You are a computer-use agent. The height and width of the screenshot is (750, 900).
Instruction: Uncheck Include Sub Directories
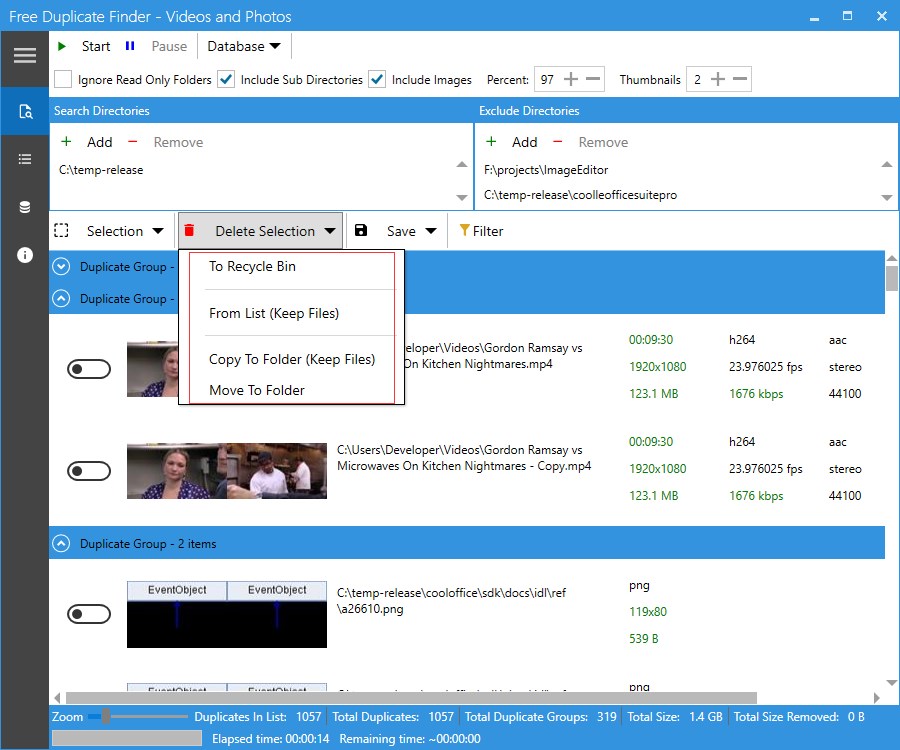[x=226, y=79]
